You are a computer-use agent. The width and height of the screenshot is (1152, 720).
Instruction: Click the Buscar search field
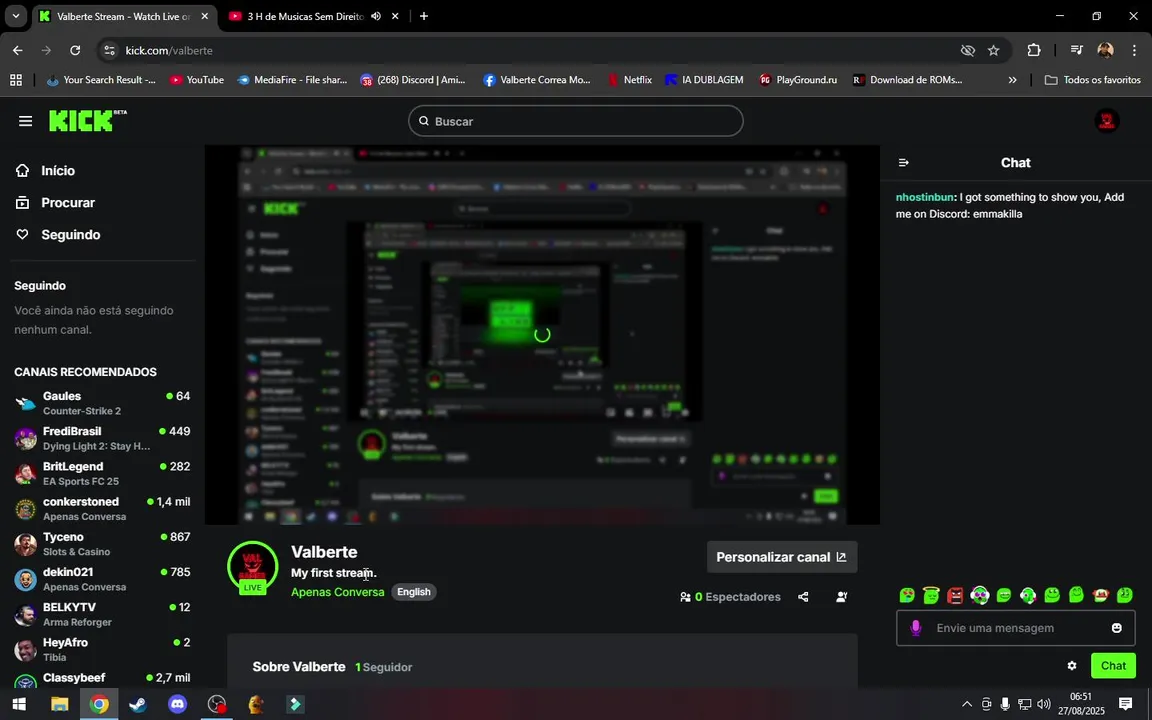tap(576, 121)
